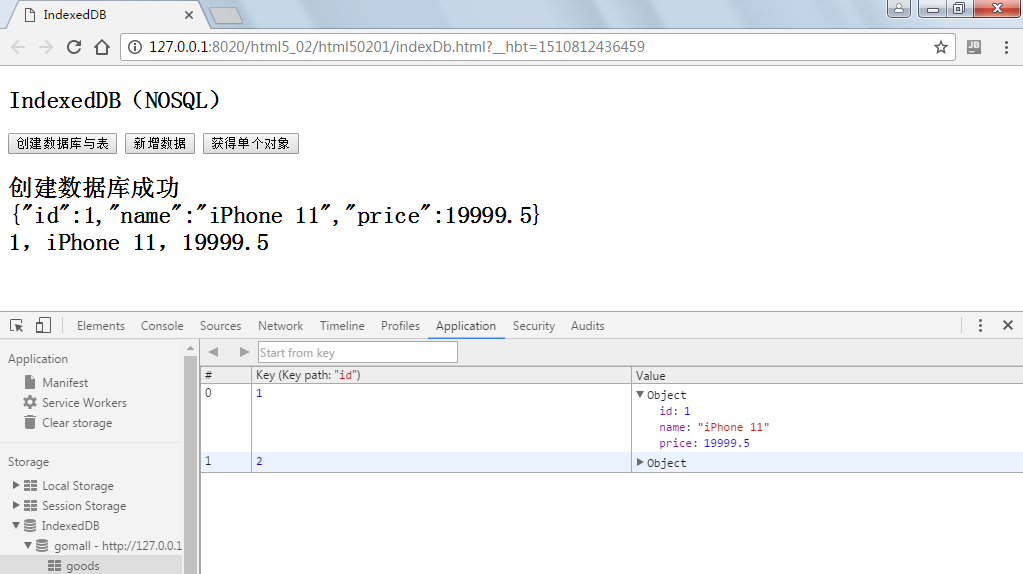1023x574 pixels.
Task: Open the JB extension icon
Action: tap(974, 46)
